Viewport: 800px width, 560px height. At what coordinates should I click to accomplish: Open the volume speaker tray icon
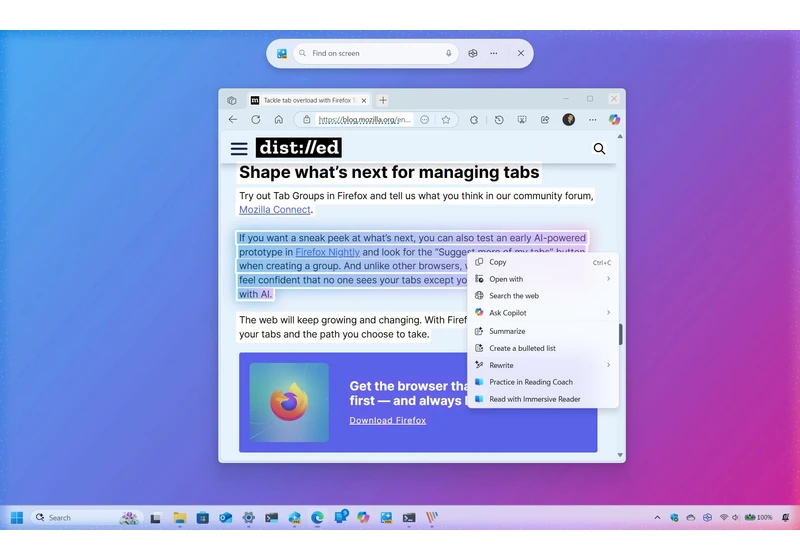[x=735, y=518]
